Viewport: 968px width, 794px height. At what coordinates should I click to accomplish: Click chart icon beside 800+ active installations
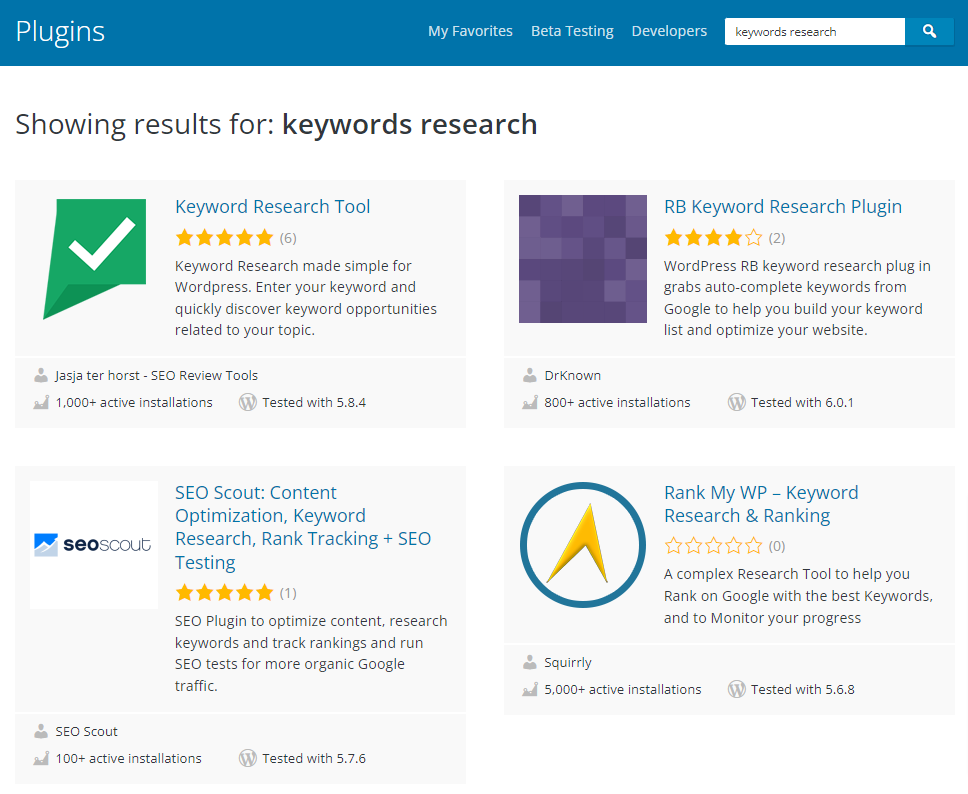point(530,403)
